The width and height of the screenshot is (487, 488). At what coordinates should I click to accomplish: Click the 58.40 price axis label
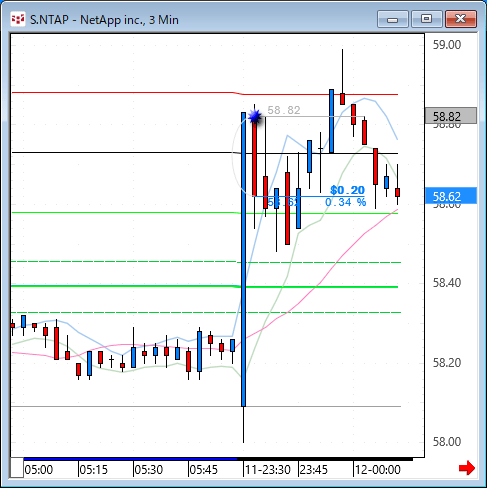pos(447,283)
